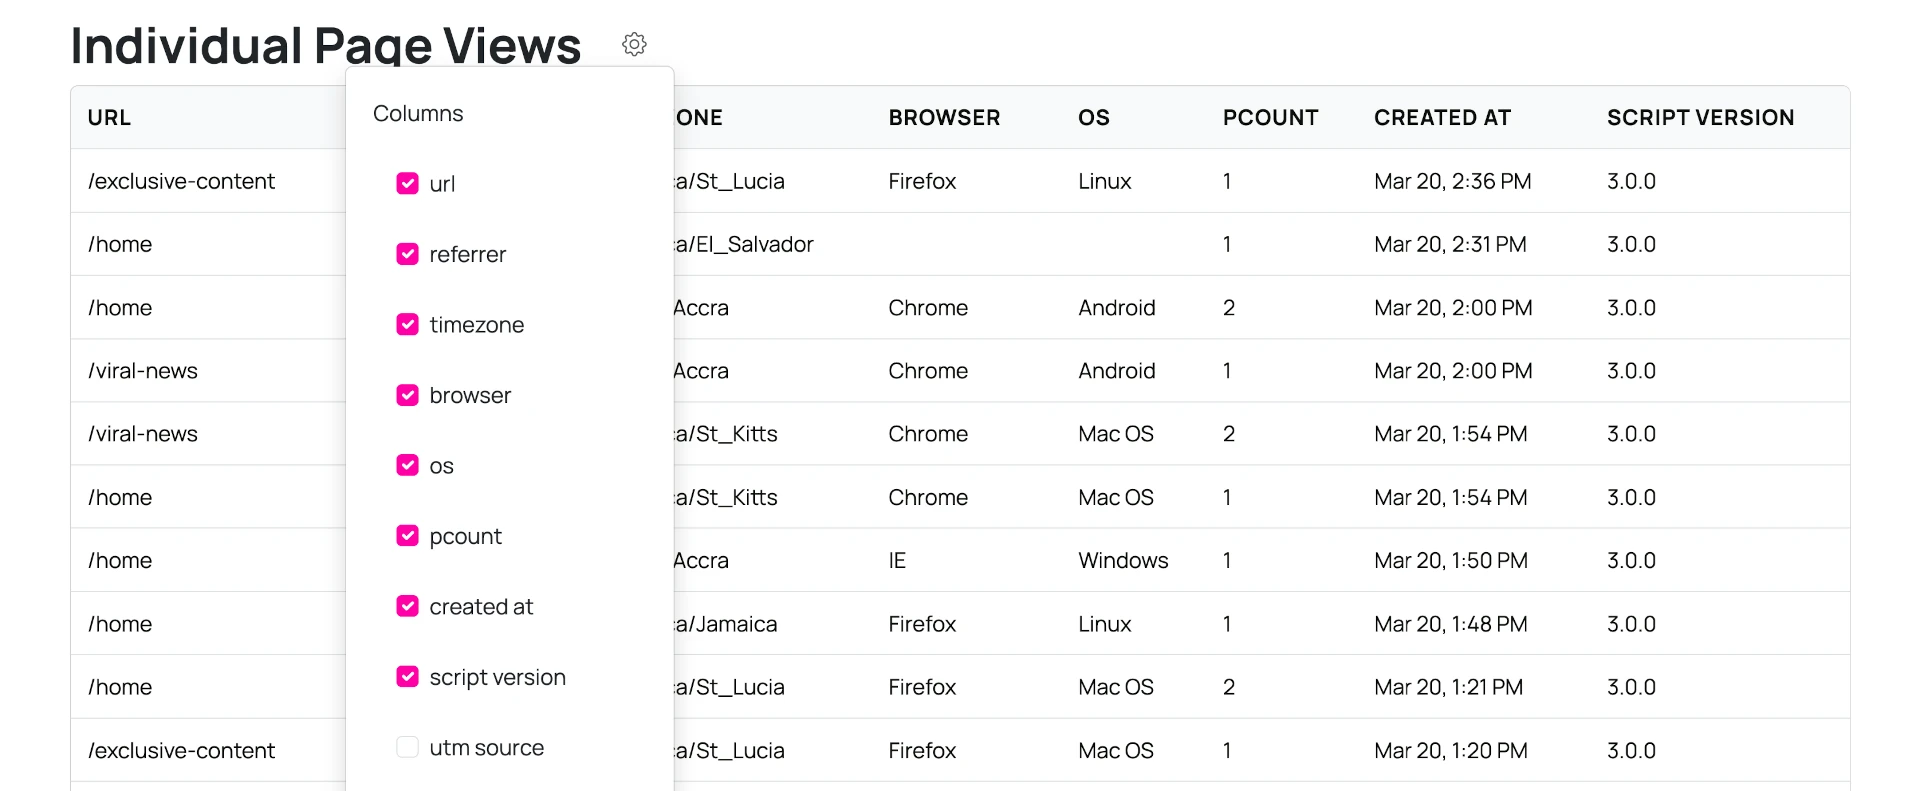This screenshot has width=1920, height=791.
Task: Toggle the timezone column checkbox
Action: click(x=407, y=324)
